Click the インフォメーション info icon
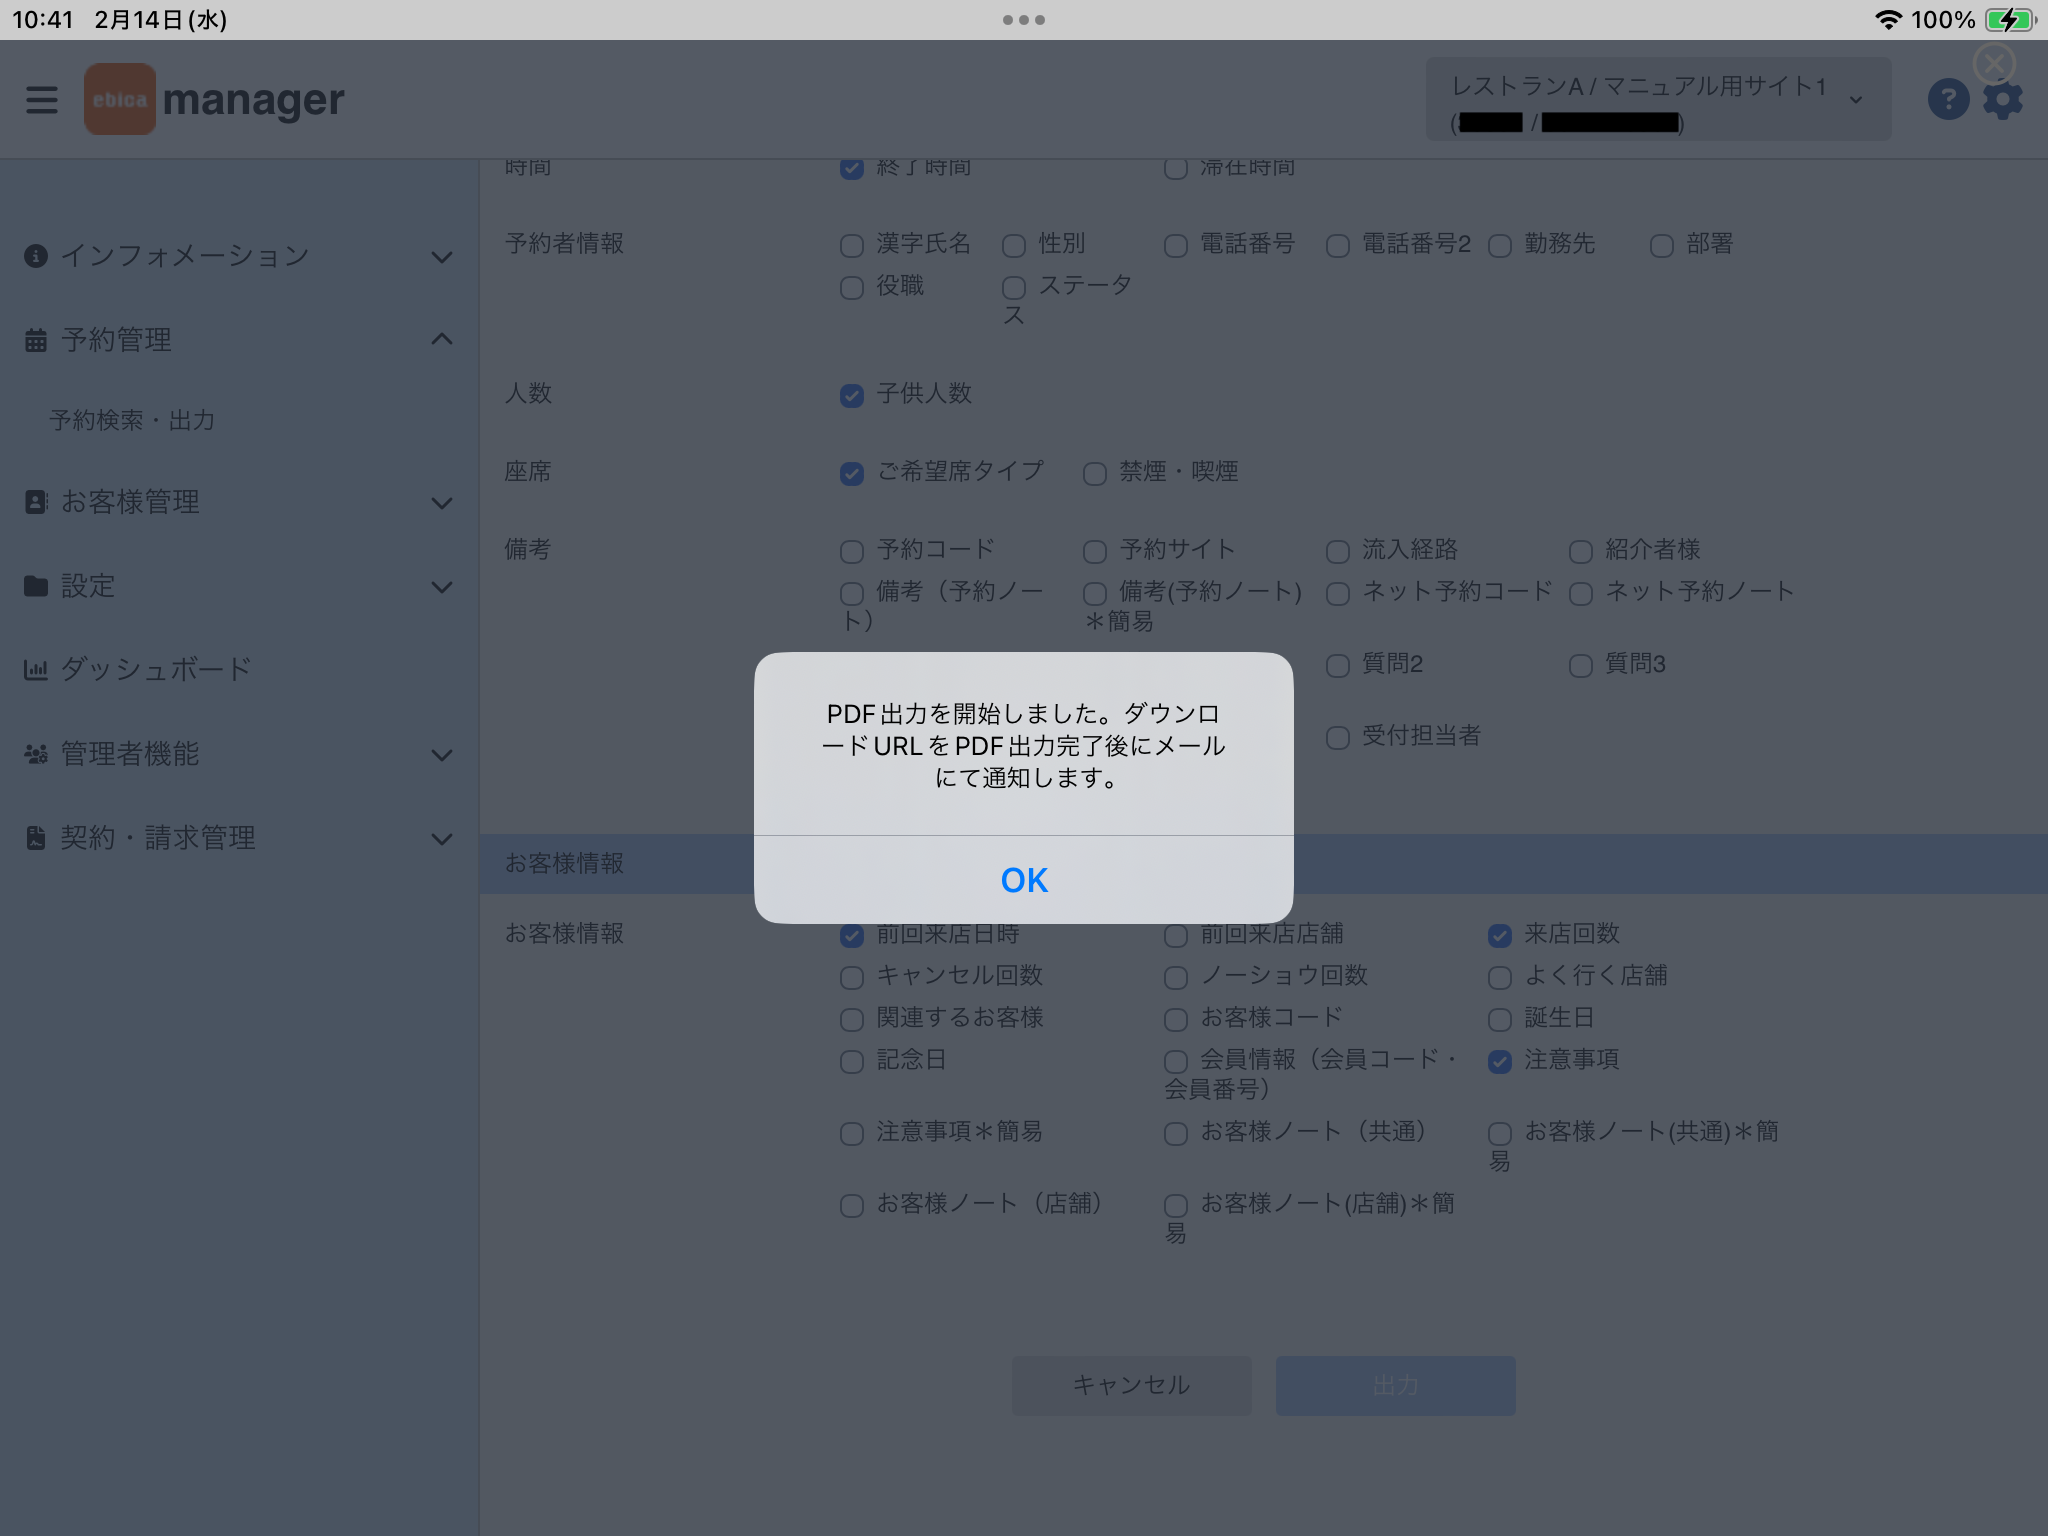This screenshot has width=2048, height=1536. (x=36, y=256)
